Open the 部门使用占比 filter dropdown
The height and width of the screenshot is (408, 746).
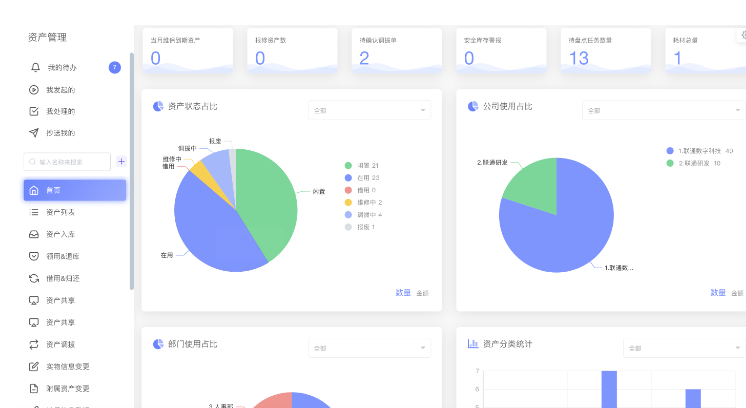point(370,348)
